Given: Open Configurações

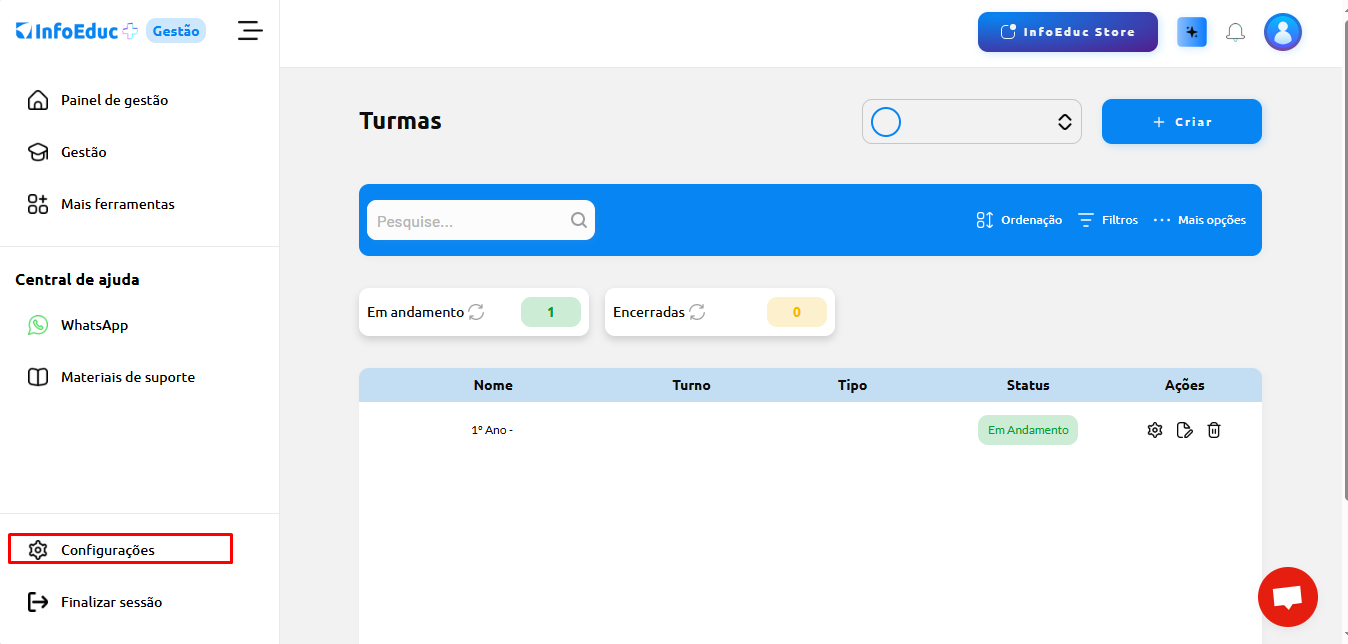Looking at the screenshot, I should tap(120, 549).
